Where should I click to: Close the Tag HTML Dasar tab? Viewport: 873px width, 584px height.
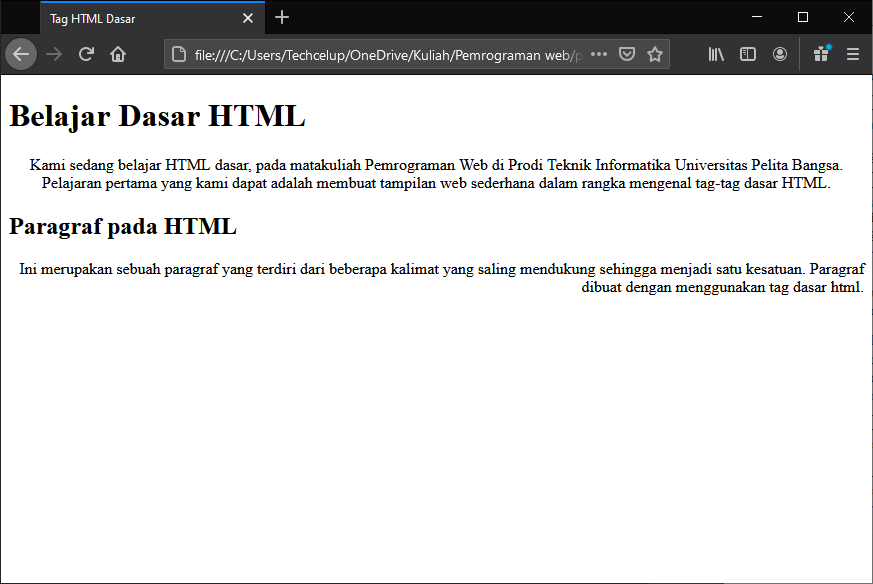[247, 17]
